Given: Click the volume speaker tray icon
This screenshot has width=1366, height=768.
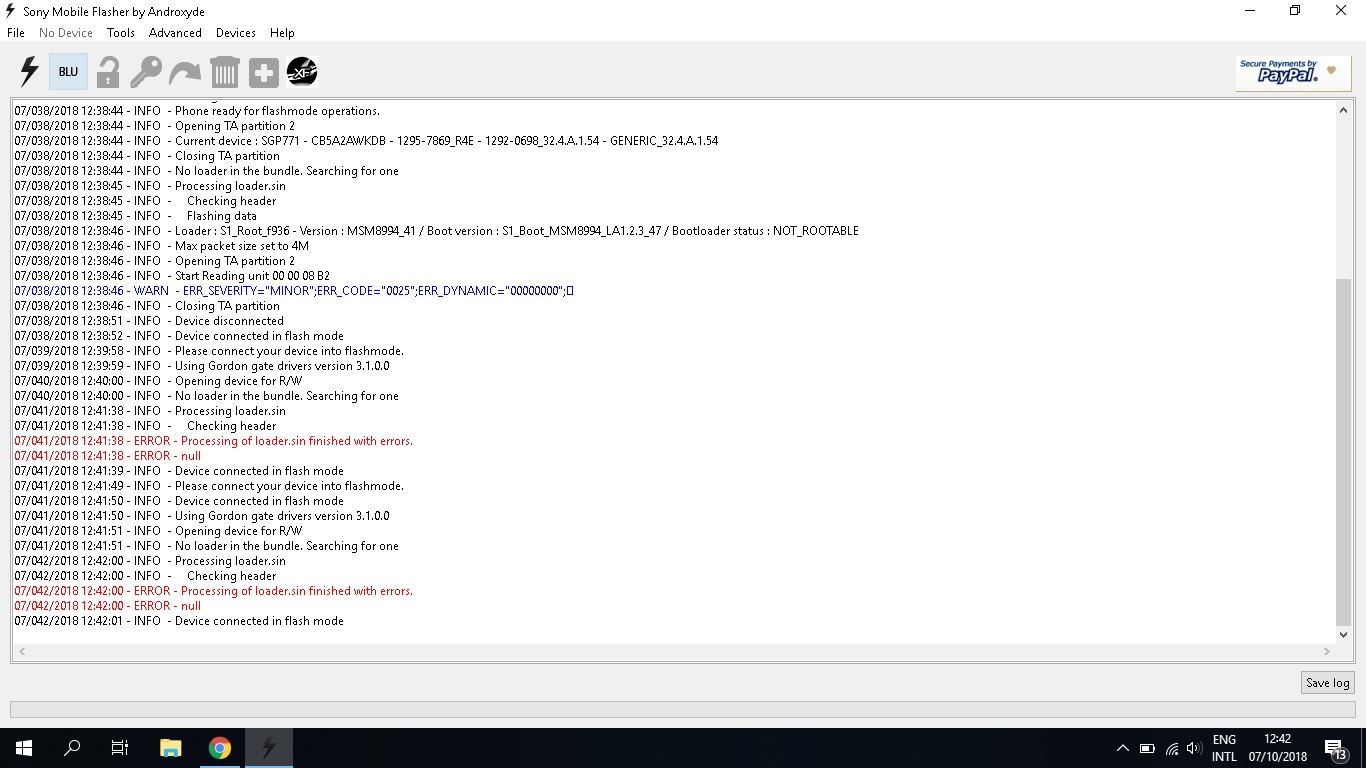Looking at the screenshot, I should (x=1194, y=748).
